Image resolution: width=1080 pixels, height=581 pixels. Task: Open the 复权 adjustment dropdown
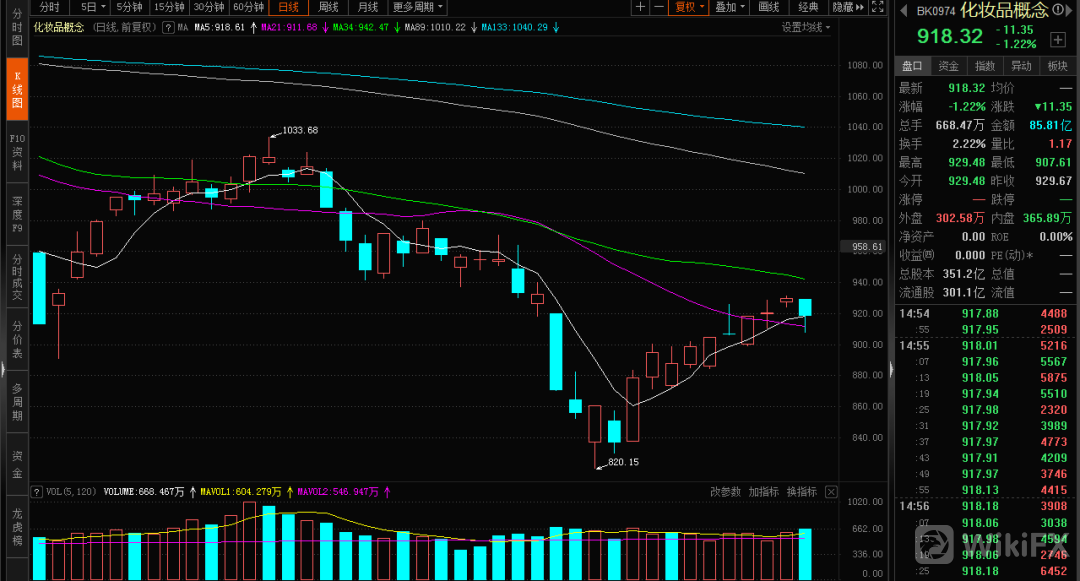690,7
